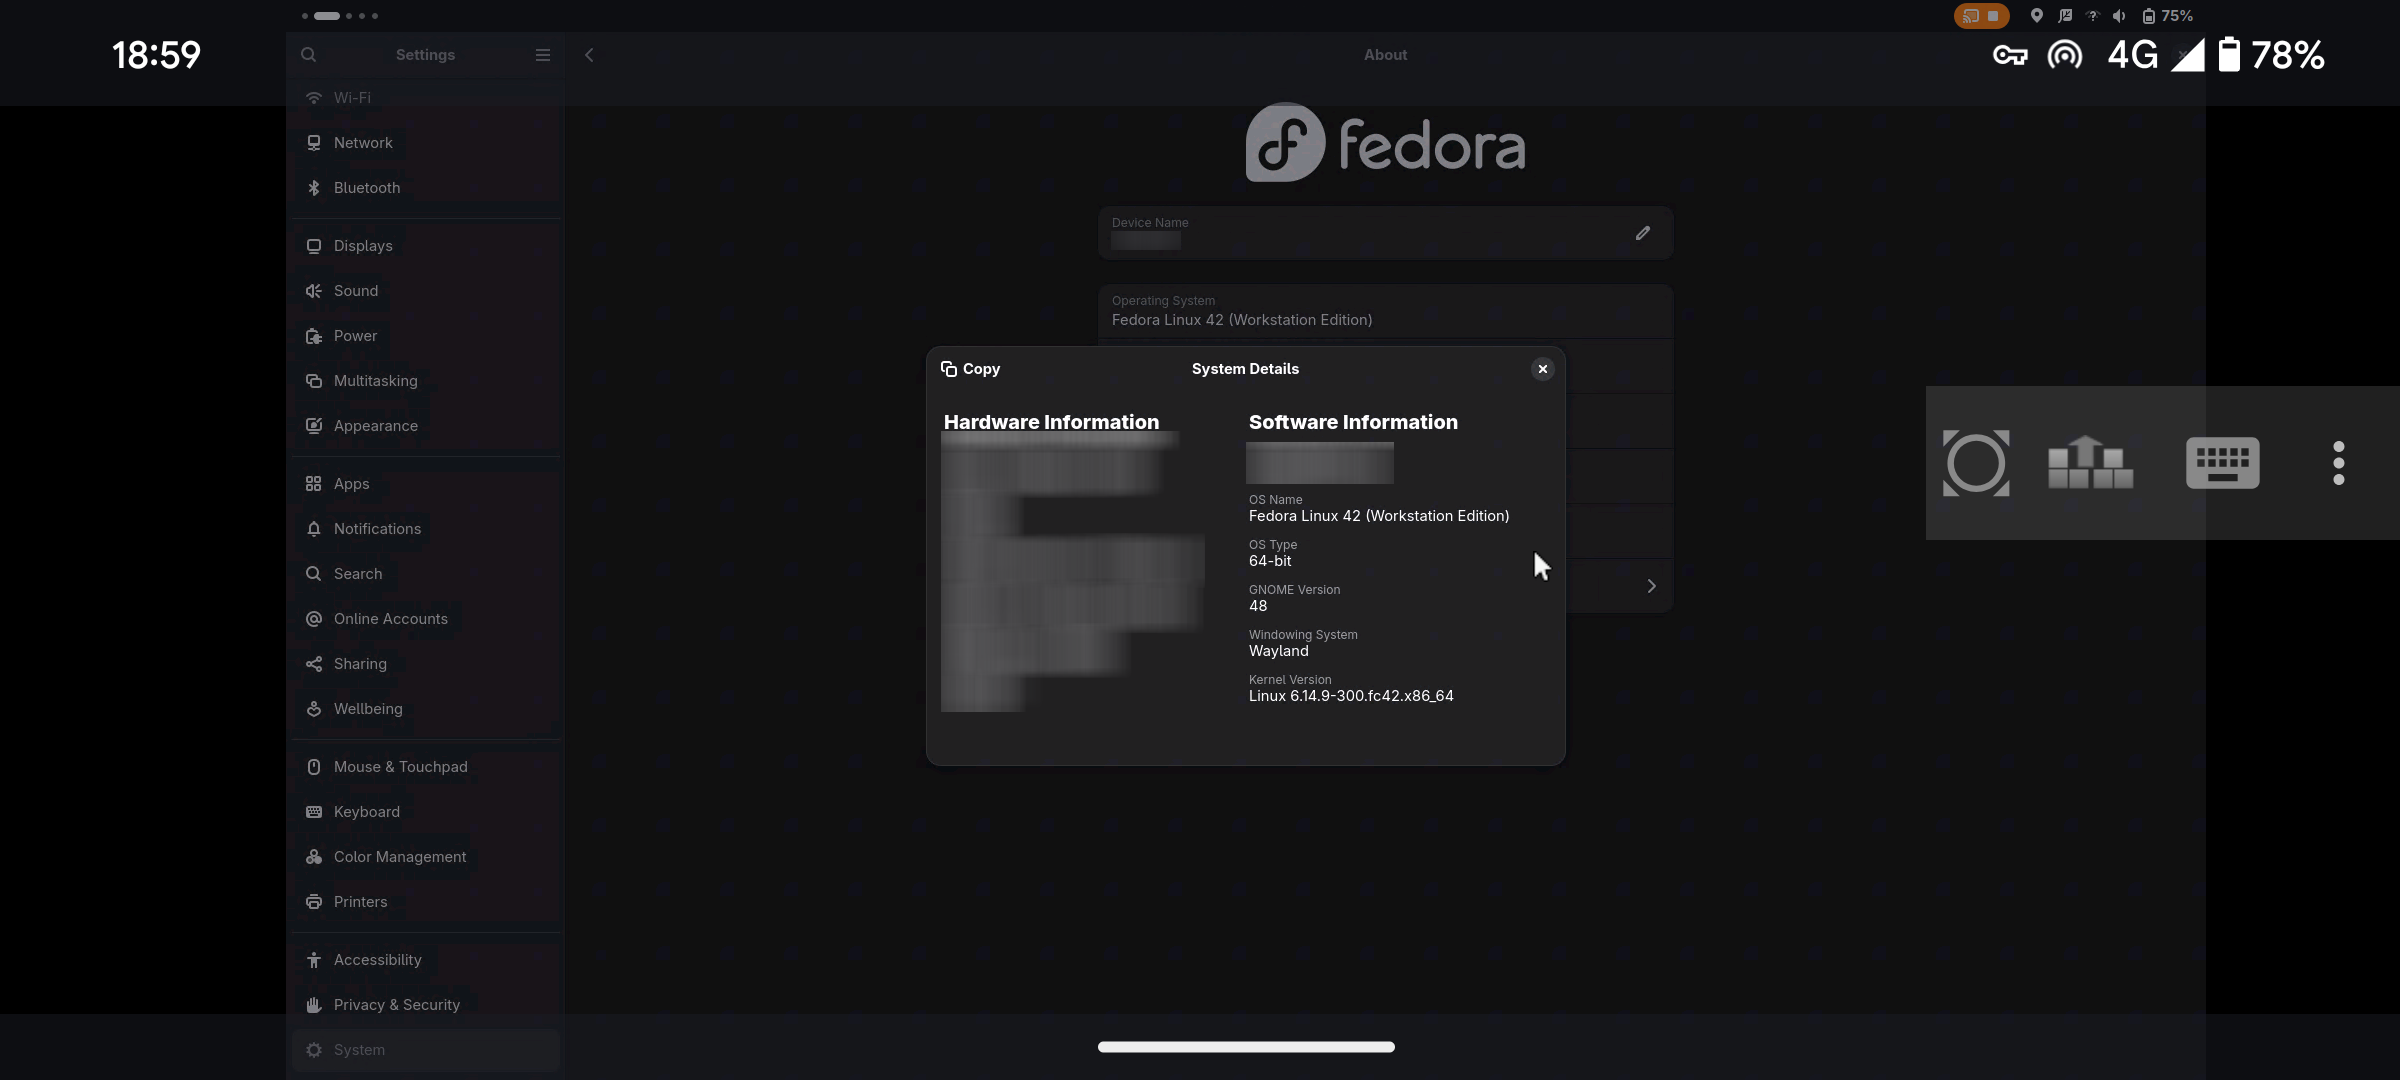Open the Wi-Fi settings panel
This screenshot has height=1080, width=2400.
[x=426, y=98]
